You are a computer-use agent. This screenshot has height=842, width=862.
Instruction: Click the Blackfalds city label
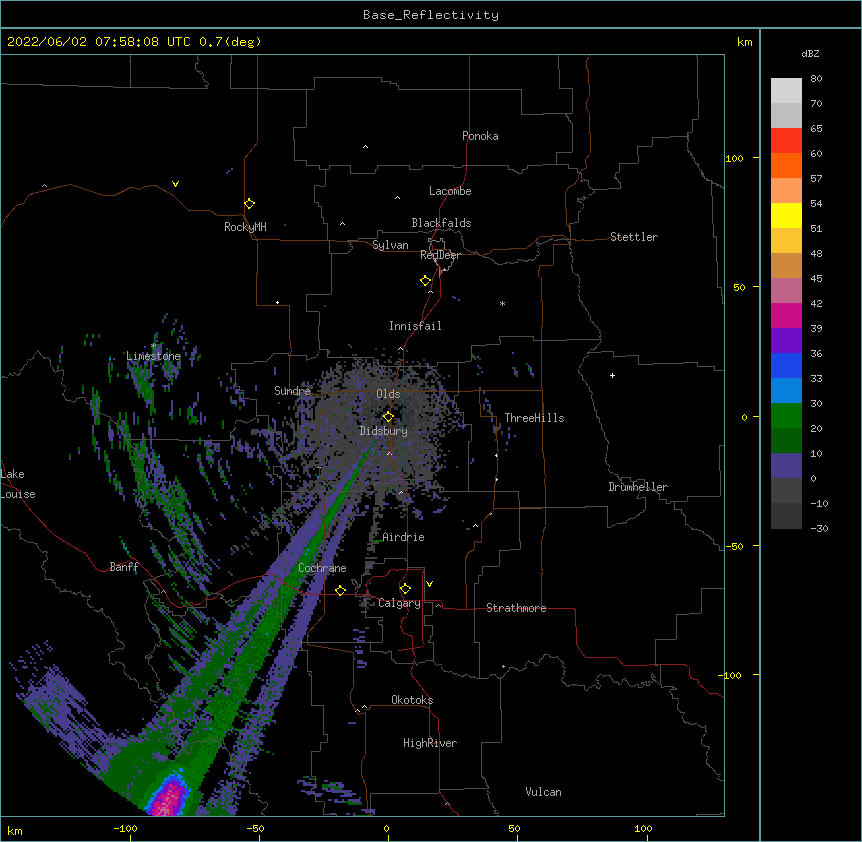click(441, 223)
